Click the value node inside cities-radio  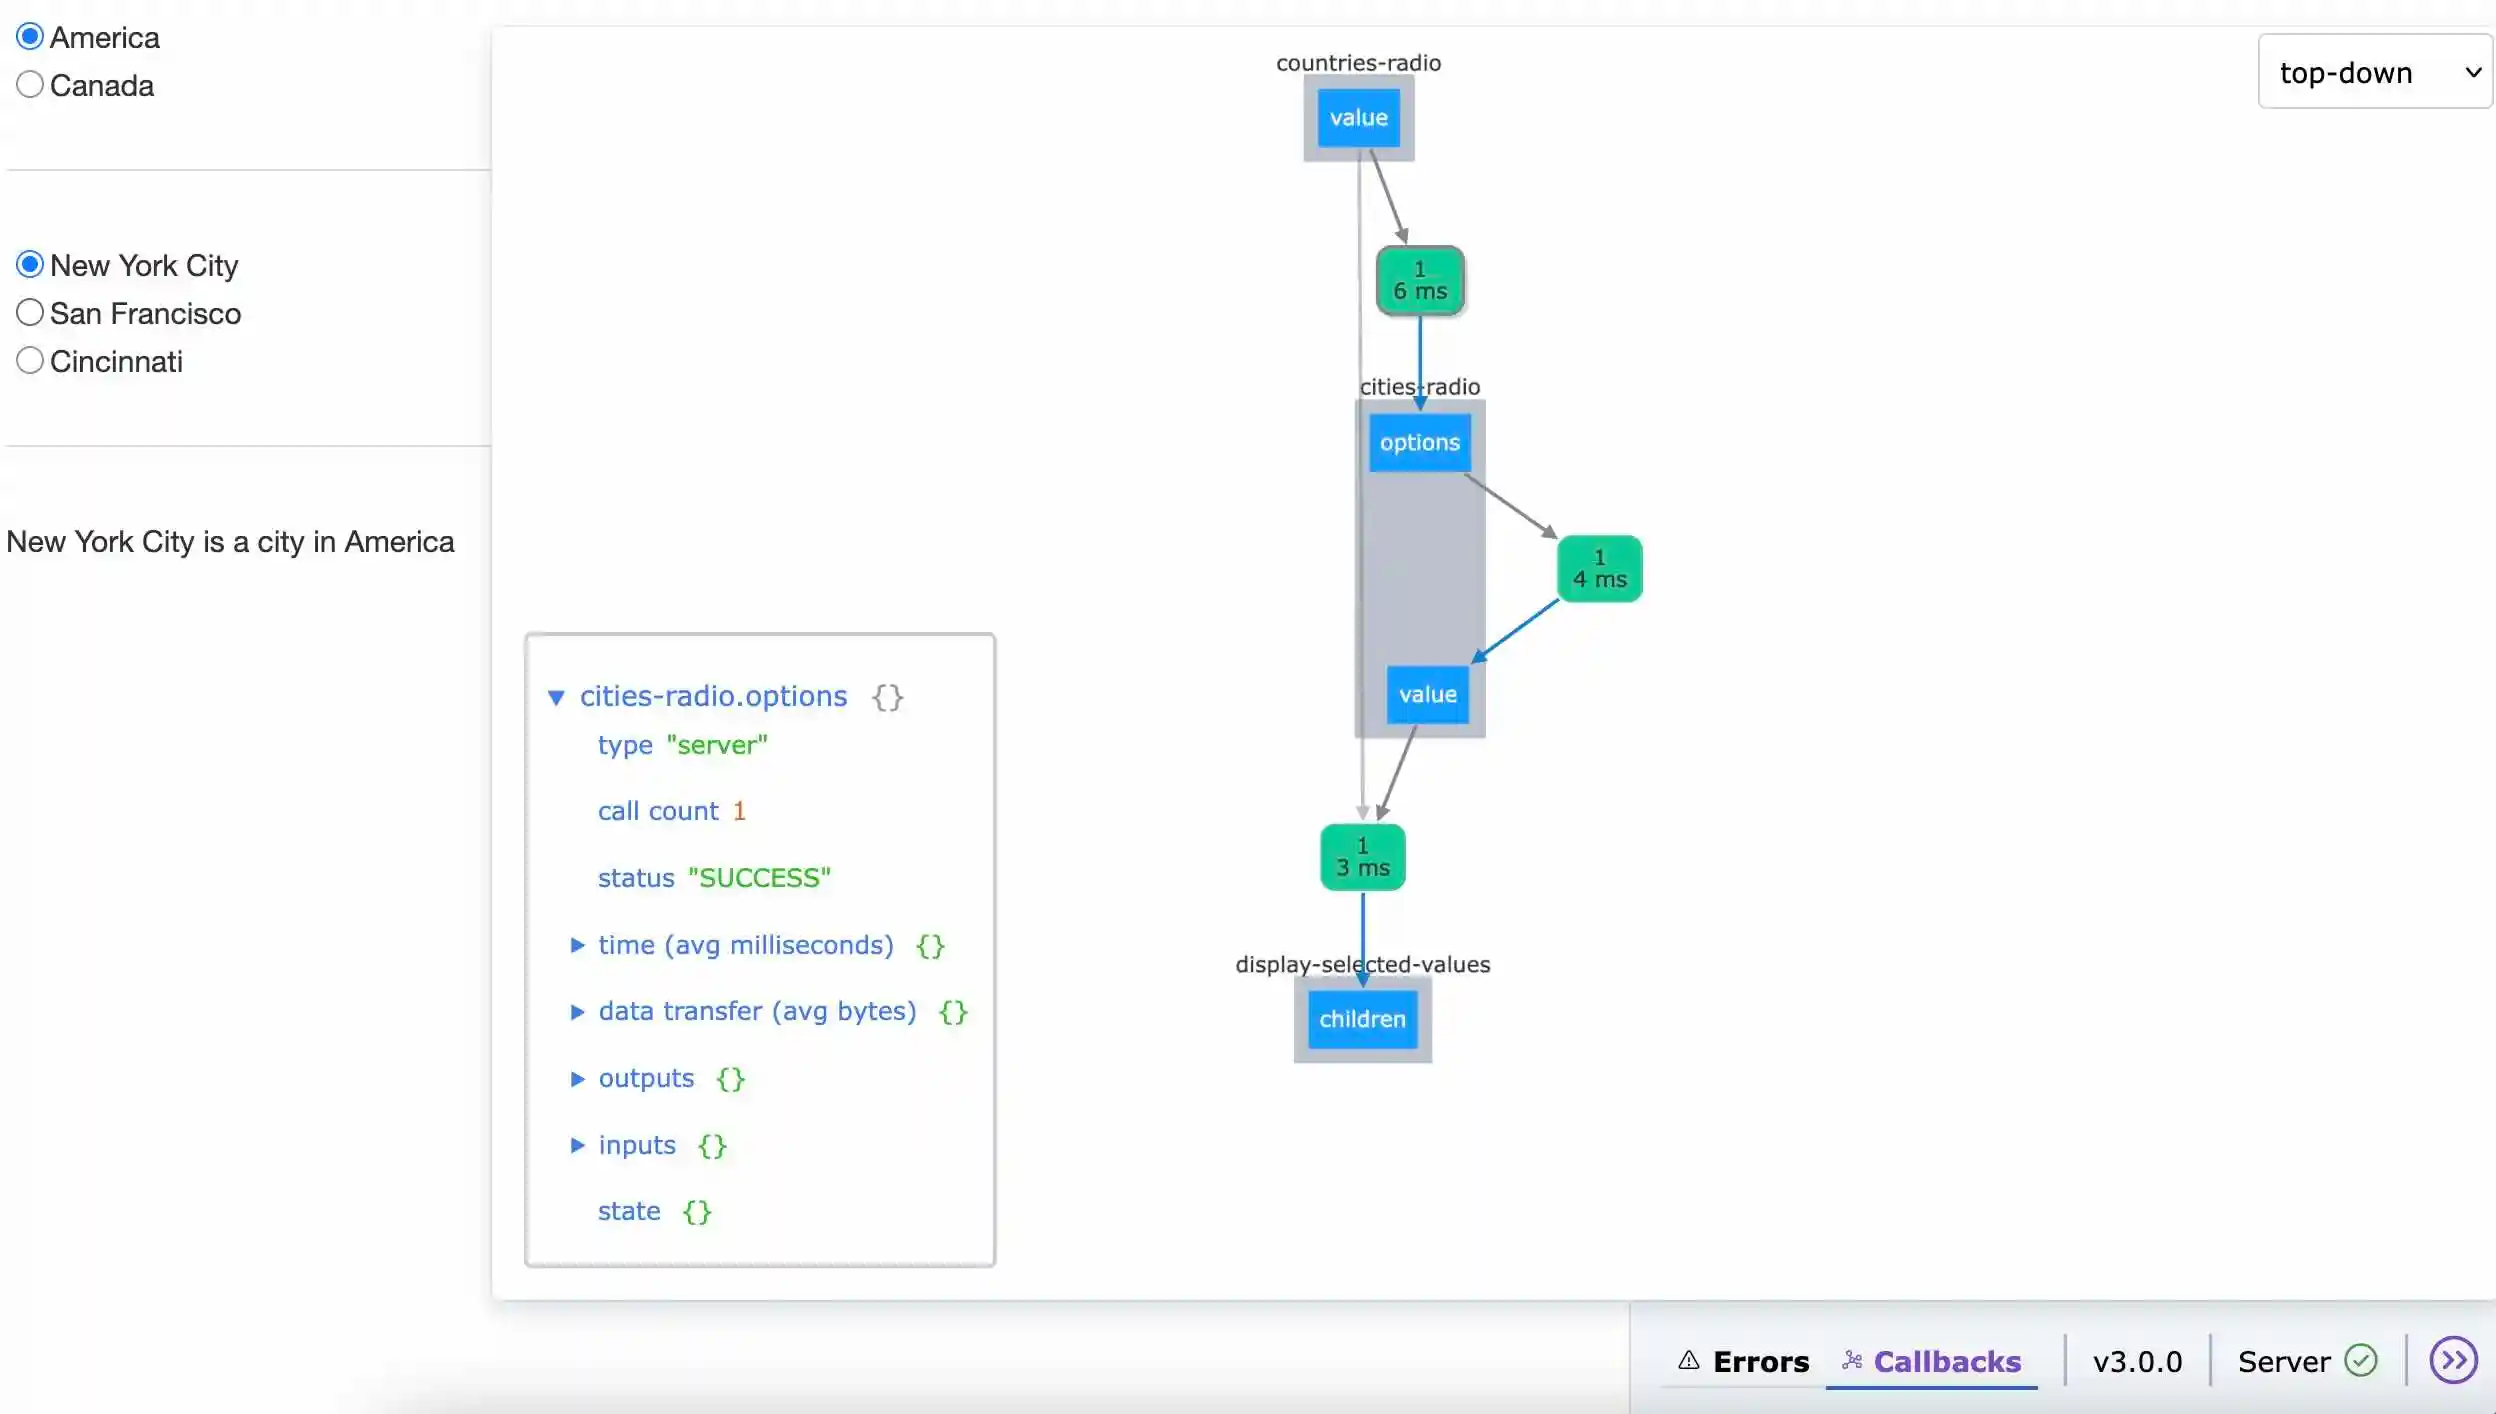(x=1427, y=694)
